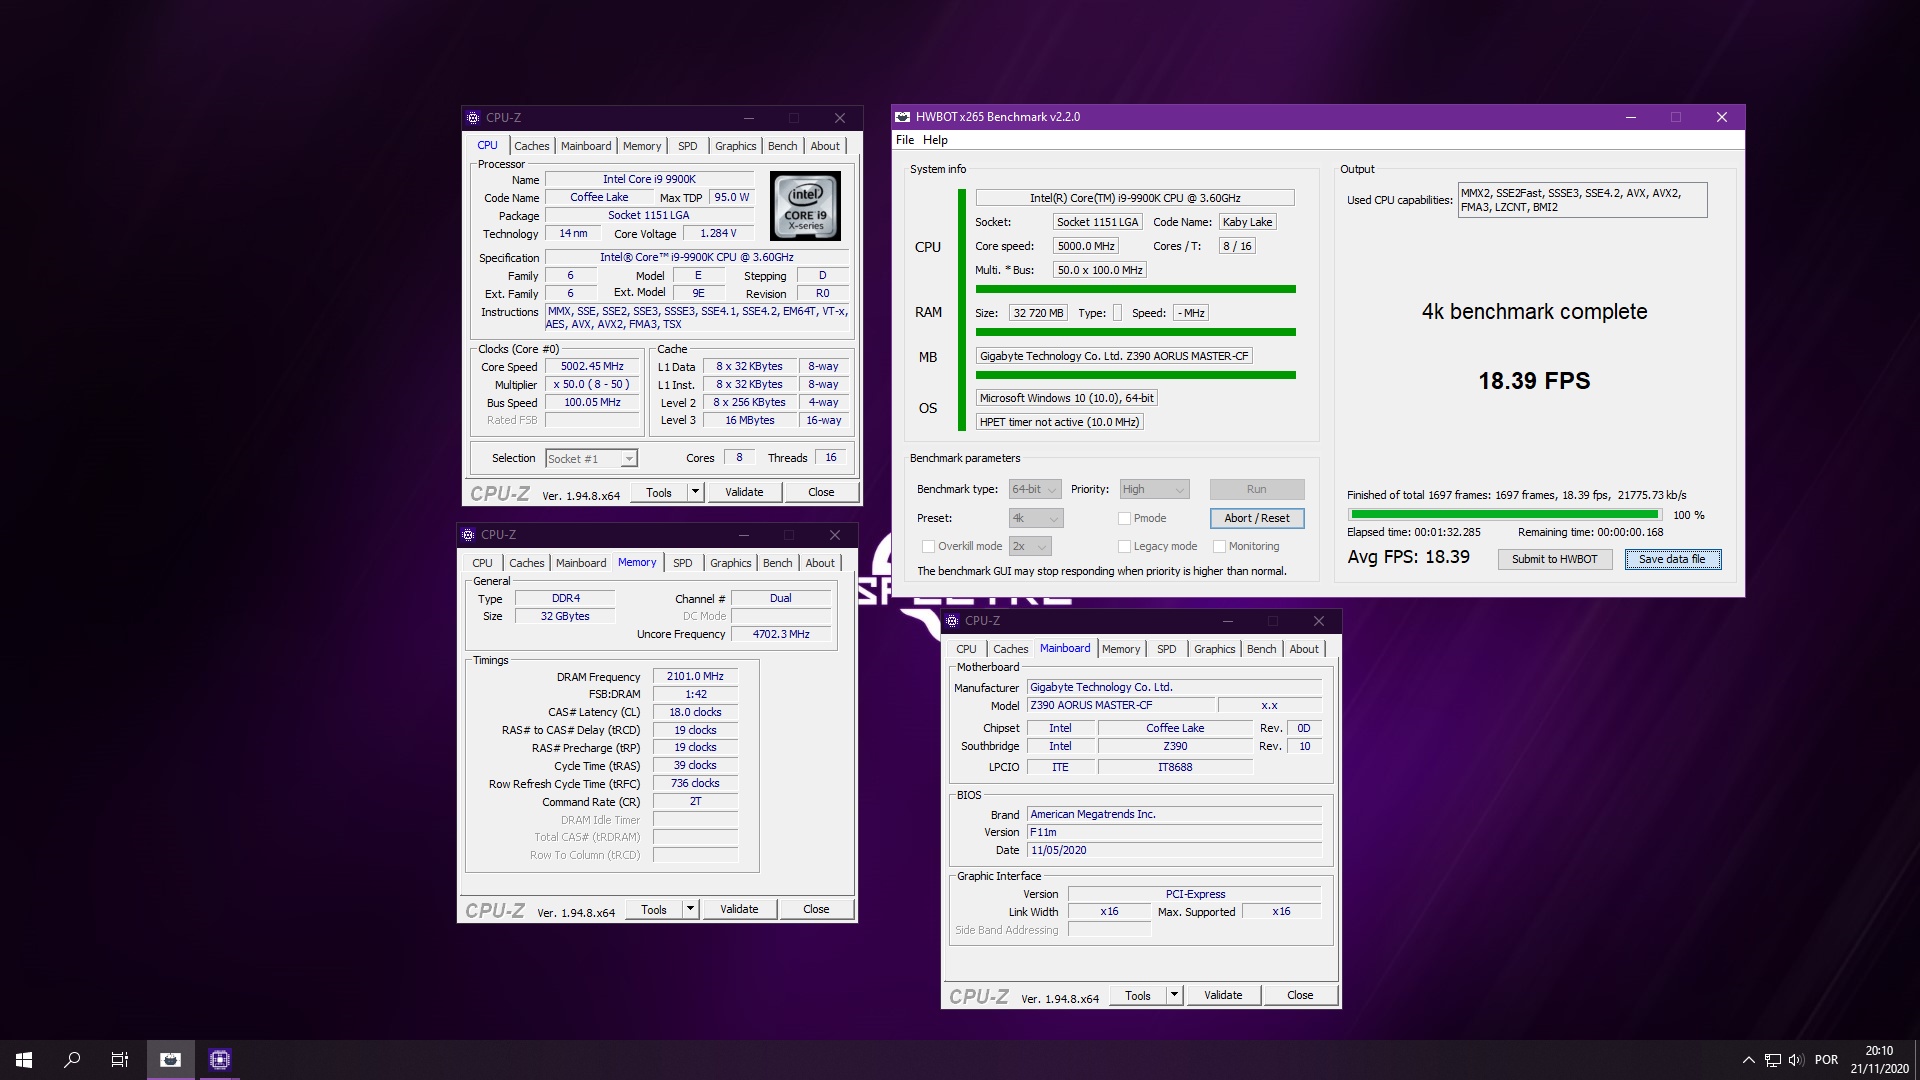The image size is (1920, 1080).
Task: Click the Core Speed 5002.45 MHz field
Action: 592,367
